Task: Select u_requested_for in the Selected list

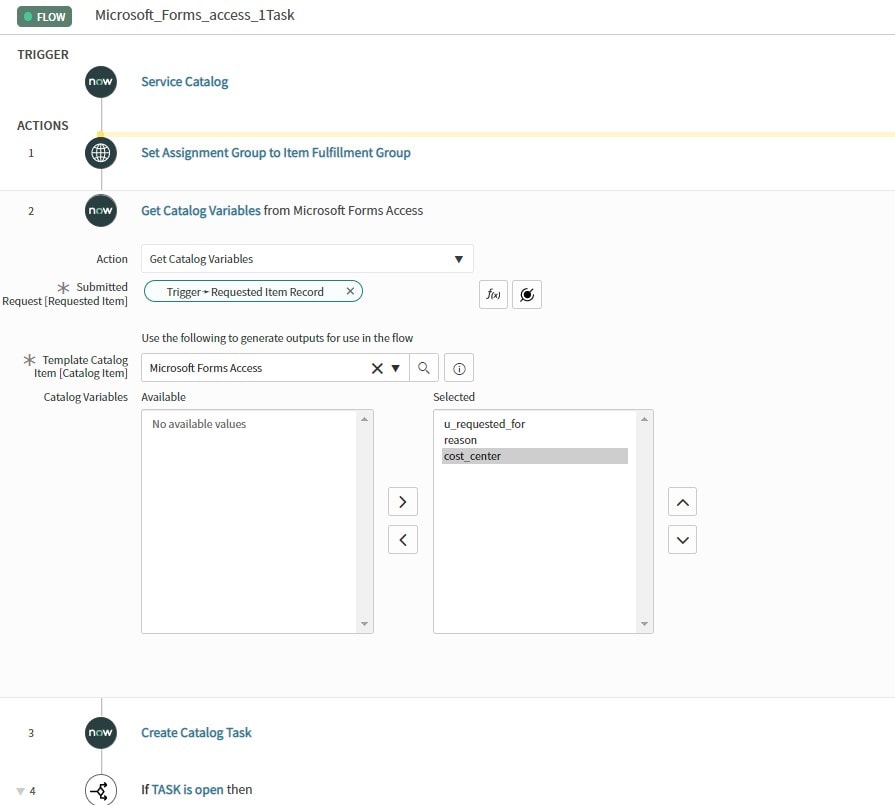Action: tap(485, 424)
